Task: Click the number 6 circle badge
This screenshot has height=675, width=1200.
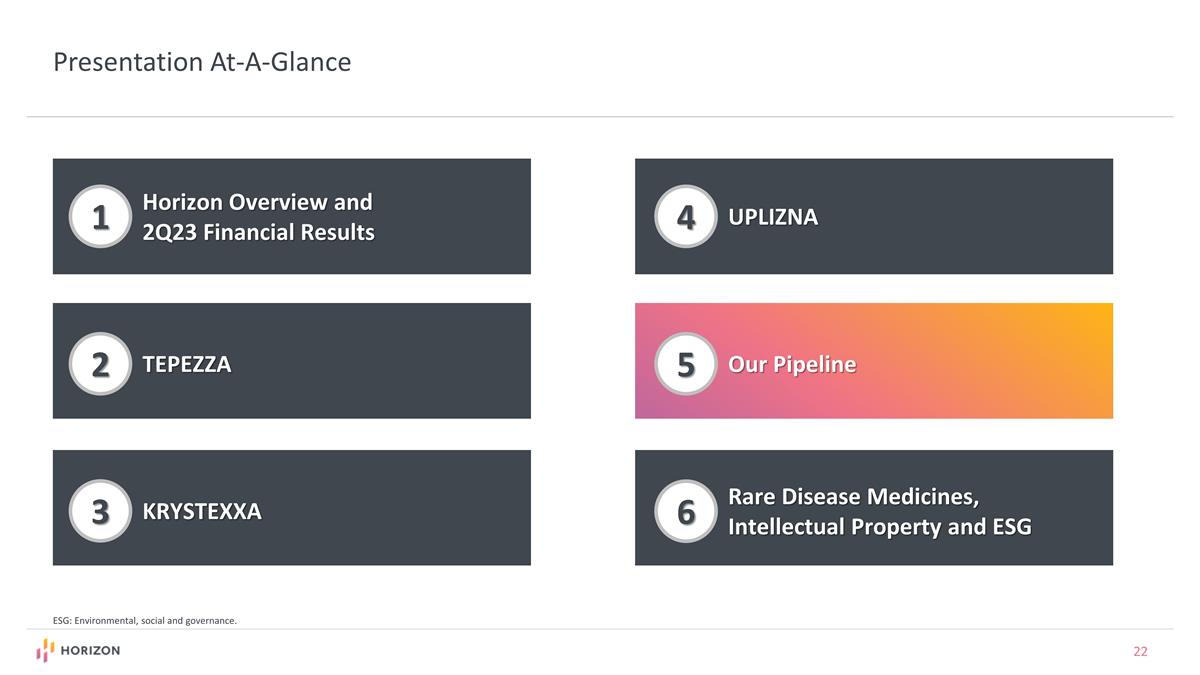Action: click(x=686, y=511)
